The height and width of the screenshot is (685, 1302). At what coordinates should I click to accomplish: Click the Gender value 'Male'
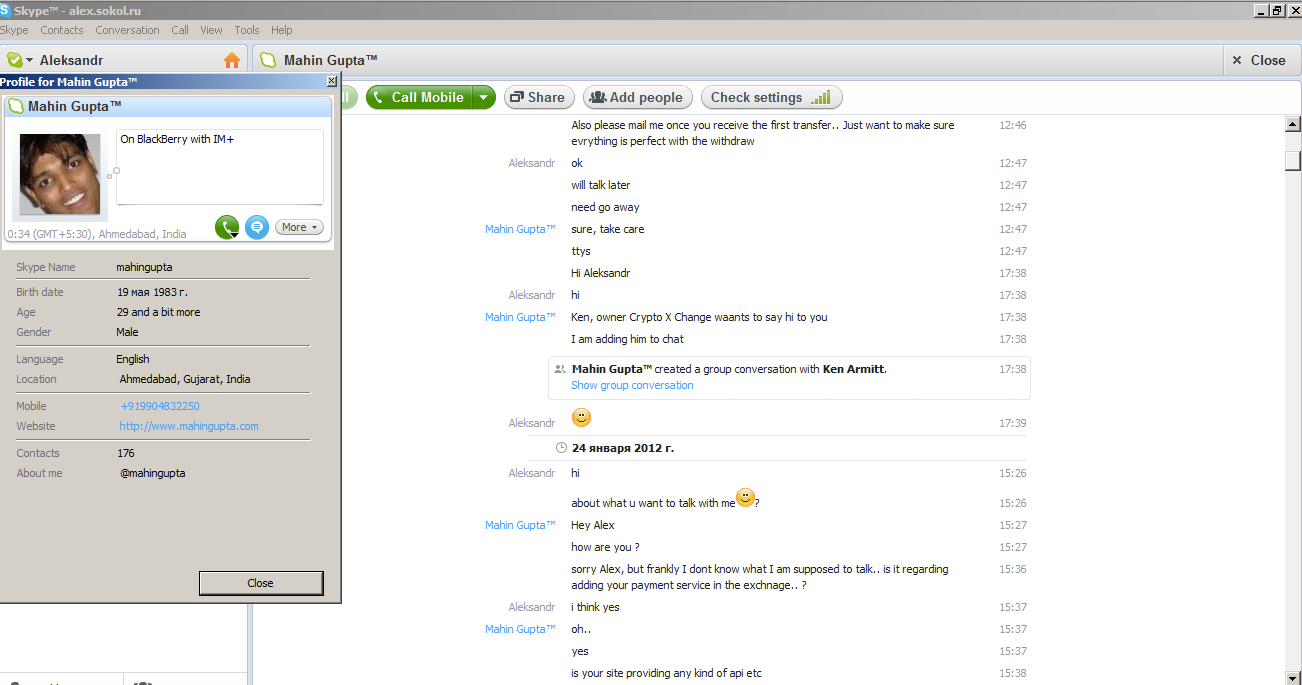127,332
